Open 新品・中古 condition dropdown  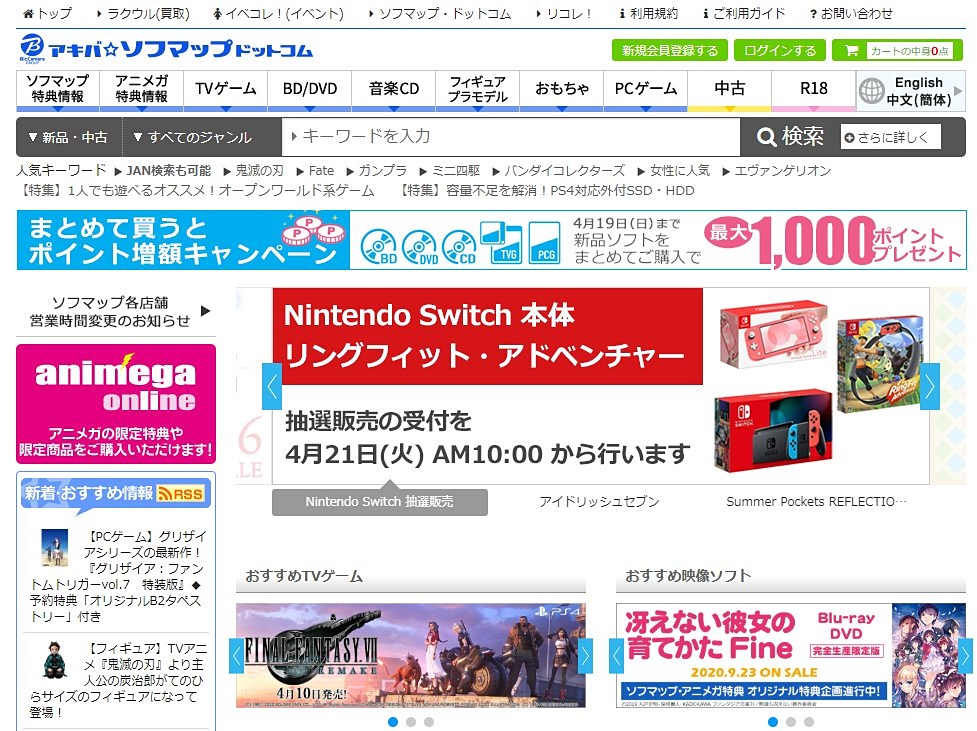tap(68, 137)
